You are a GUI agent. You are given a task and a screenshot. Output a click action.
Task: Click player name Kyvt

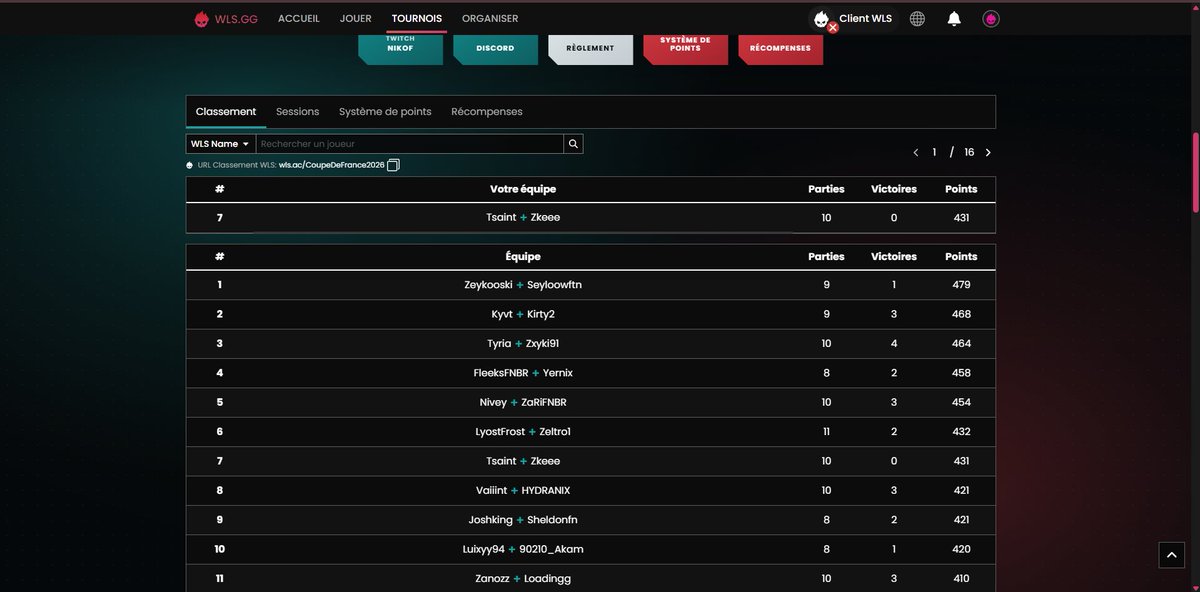tap(502, 314)
